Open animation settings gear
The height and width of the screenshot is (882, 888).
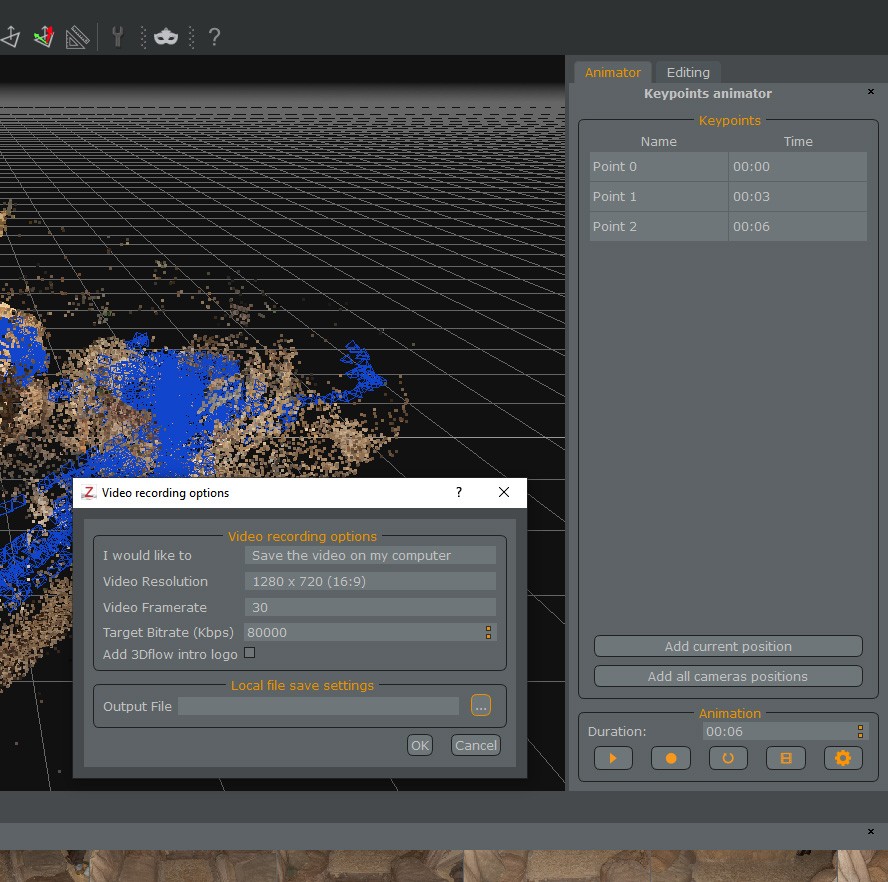[x=842, y=758]
